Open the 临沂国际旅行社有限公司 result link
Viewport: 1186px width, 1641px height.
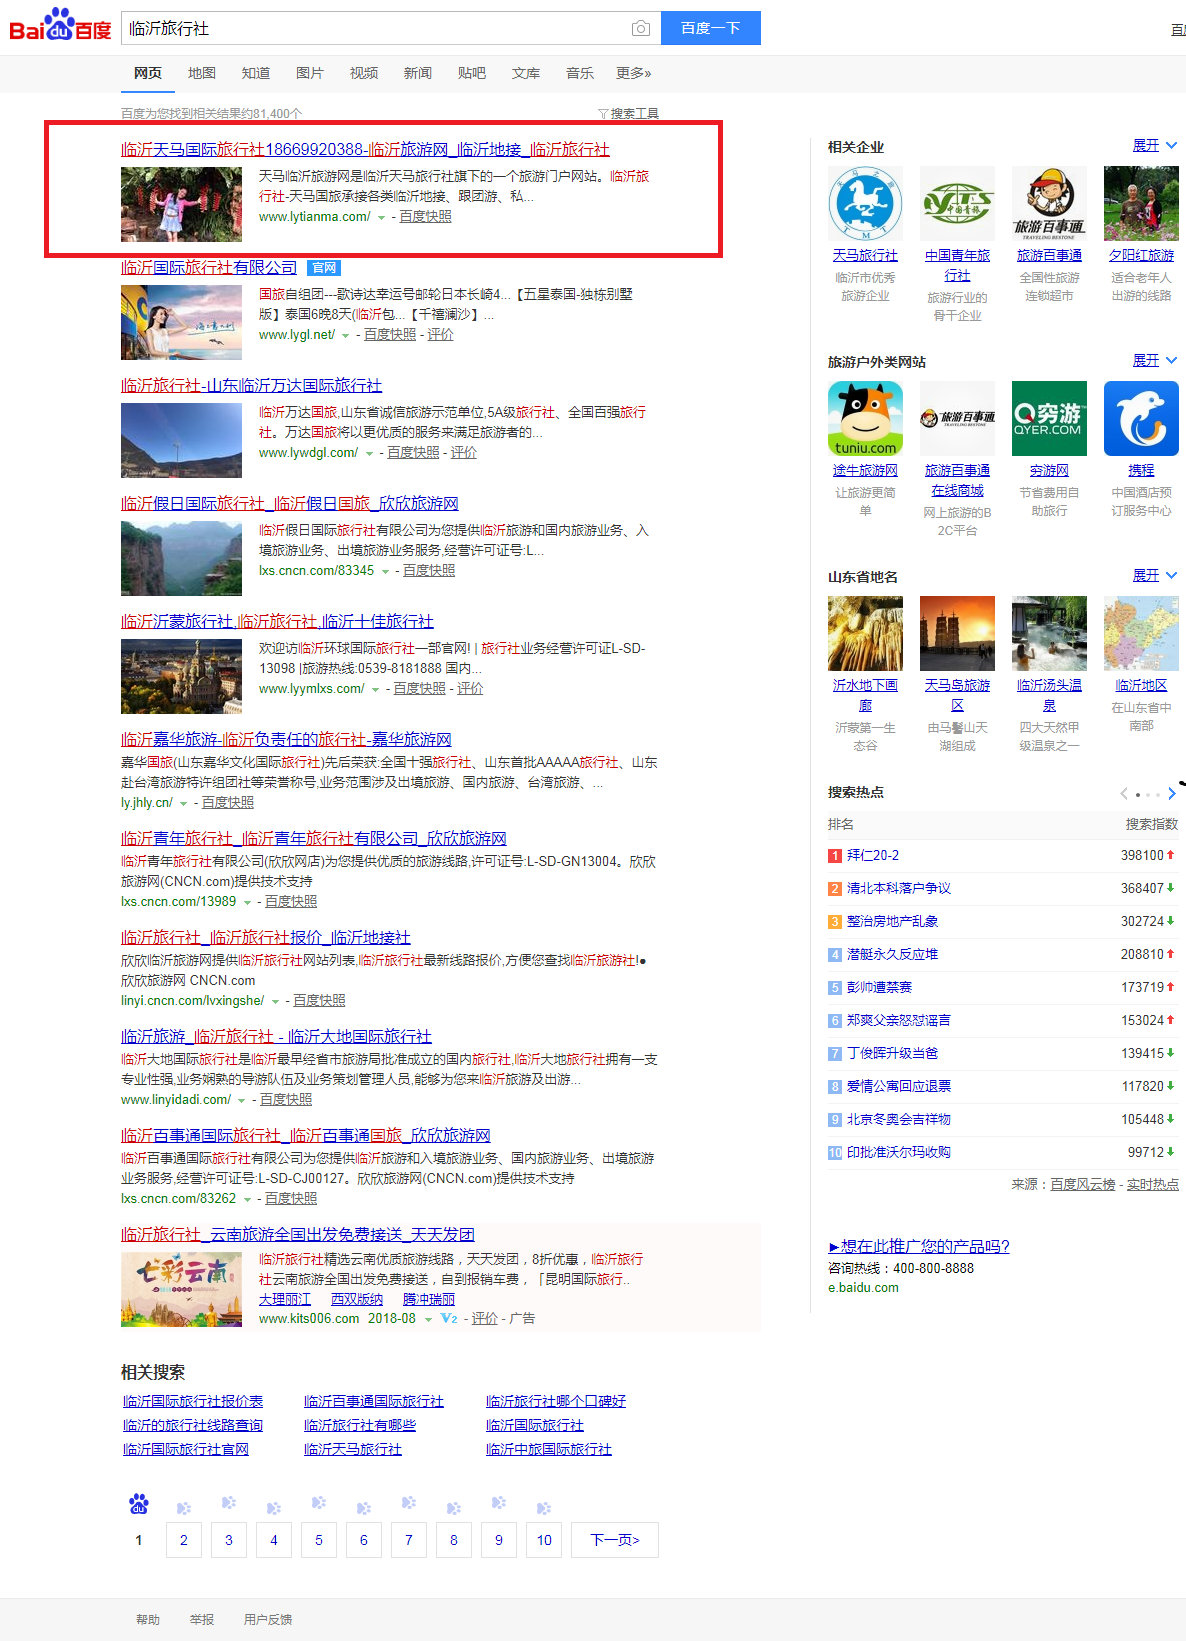coord(209,267)
